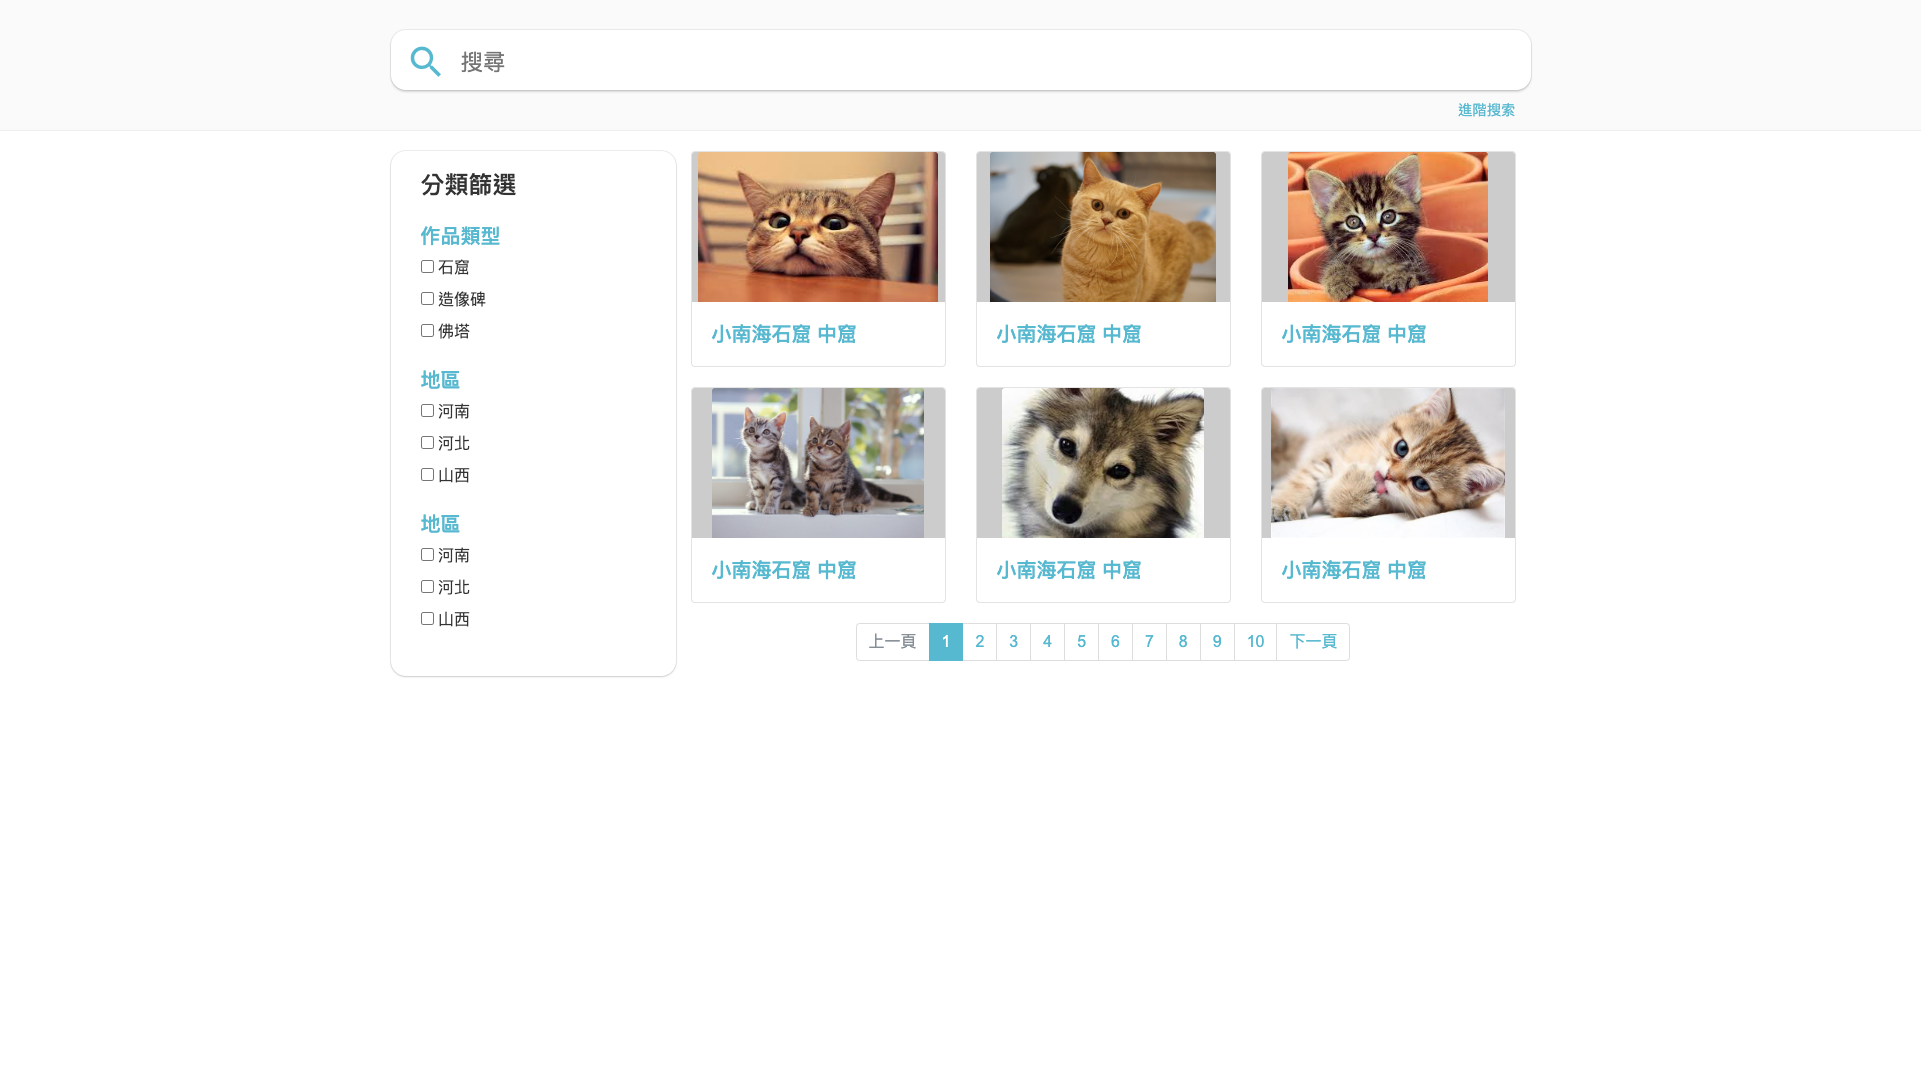Click the 下一頁 next page button
Image resolution: width=1921 pixels, height=1080 pixels.
(1312, 642)
